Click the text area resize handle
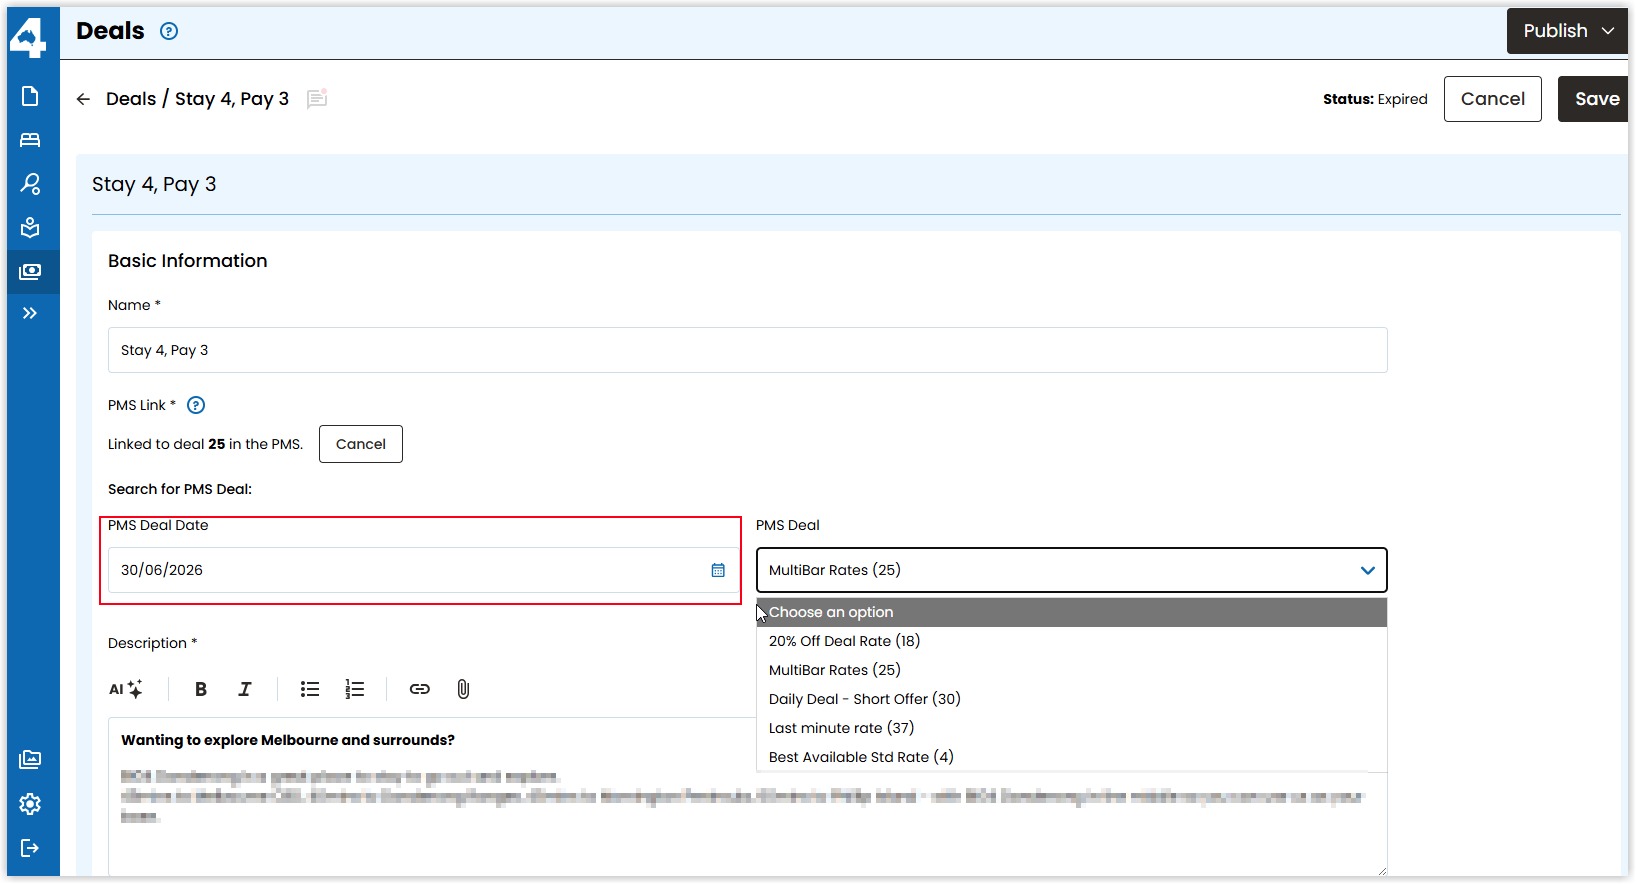The image size is (1636, 884). tap(1382, 870)
